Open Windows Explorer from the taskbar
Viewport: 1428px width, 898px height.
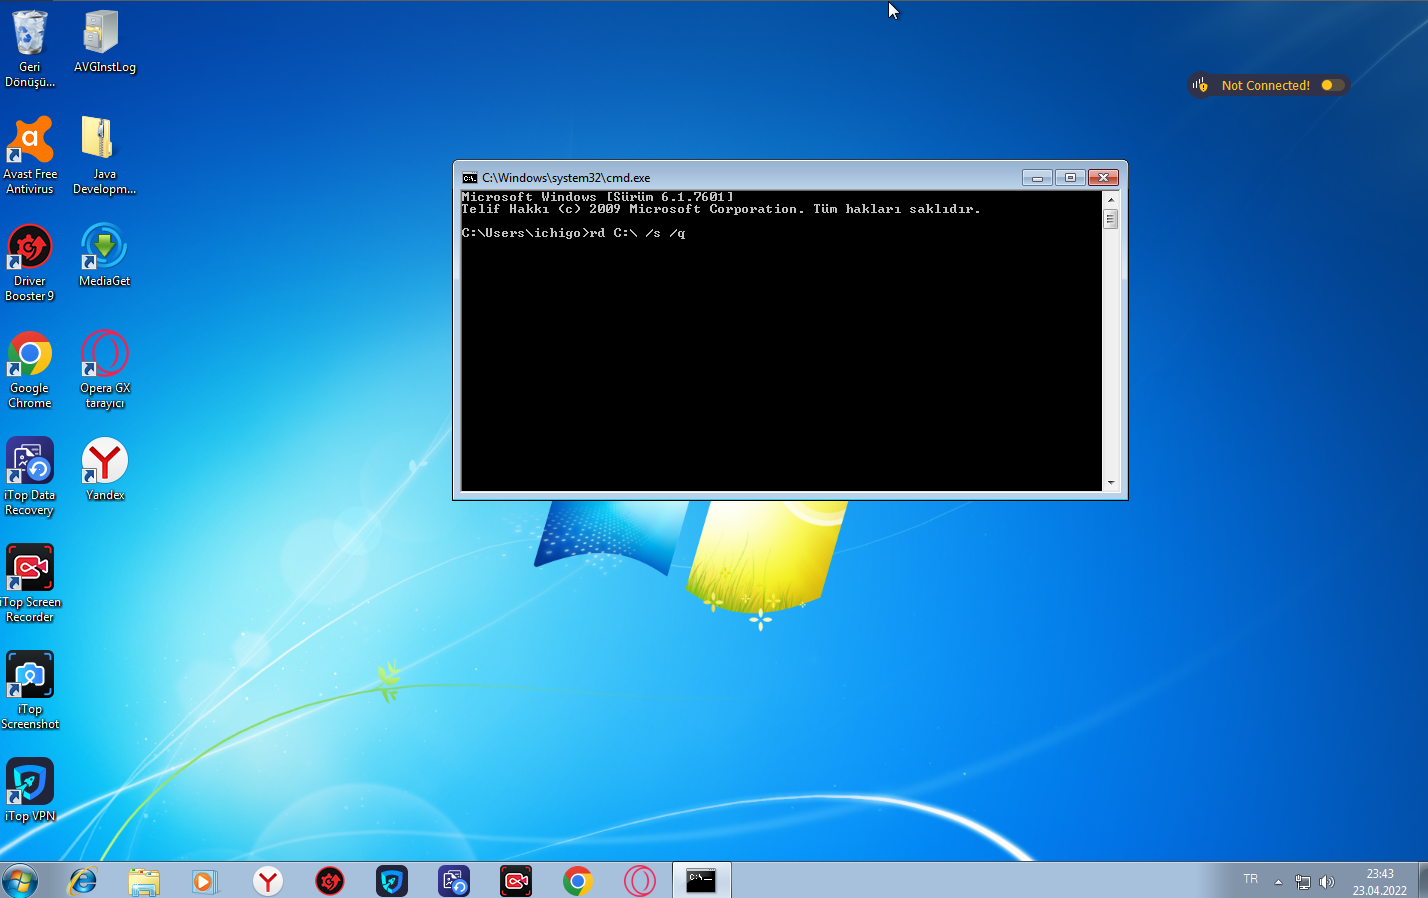pos(144,881)
